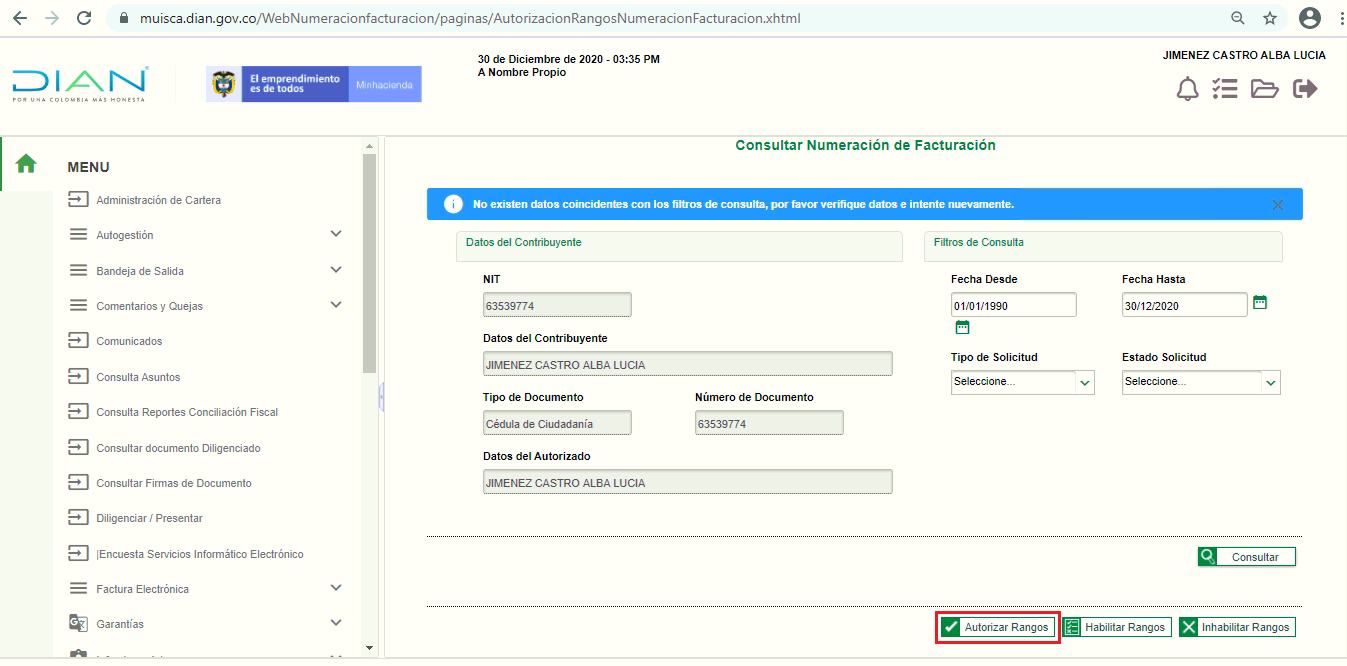
Task: Go to the green home icon
Action: (26, 164)
